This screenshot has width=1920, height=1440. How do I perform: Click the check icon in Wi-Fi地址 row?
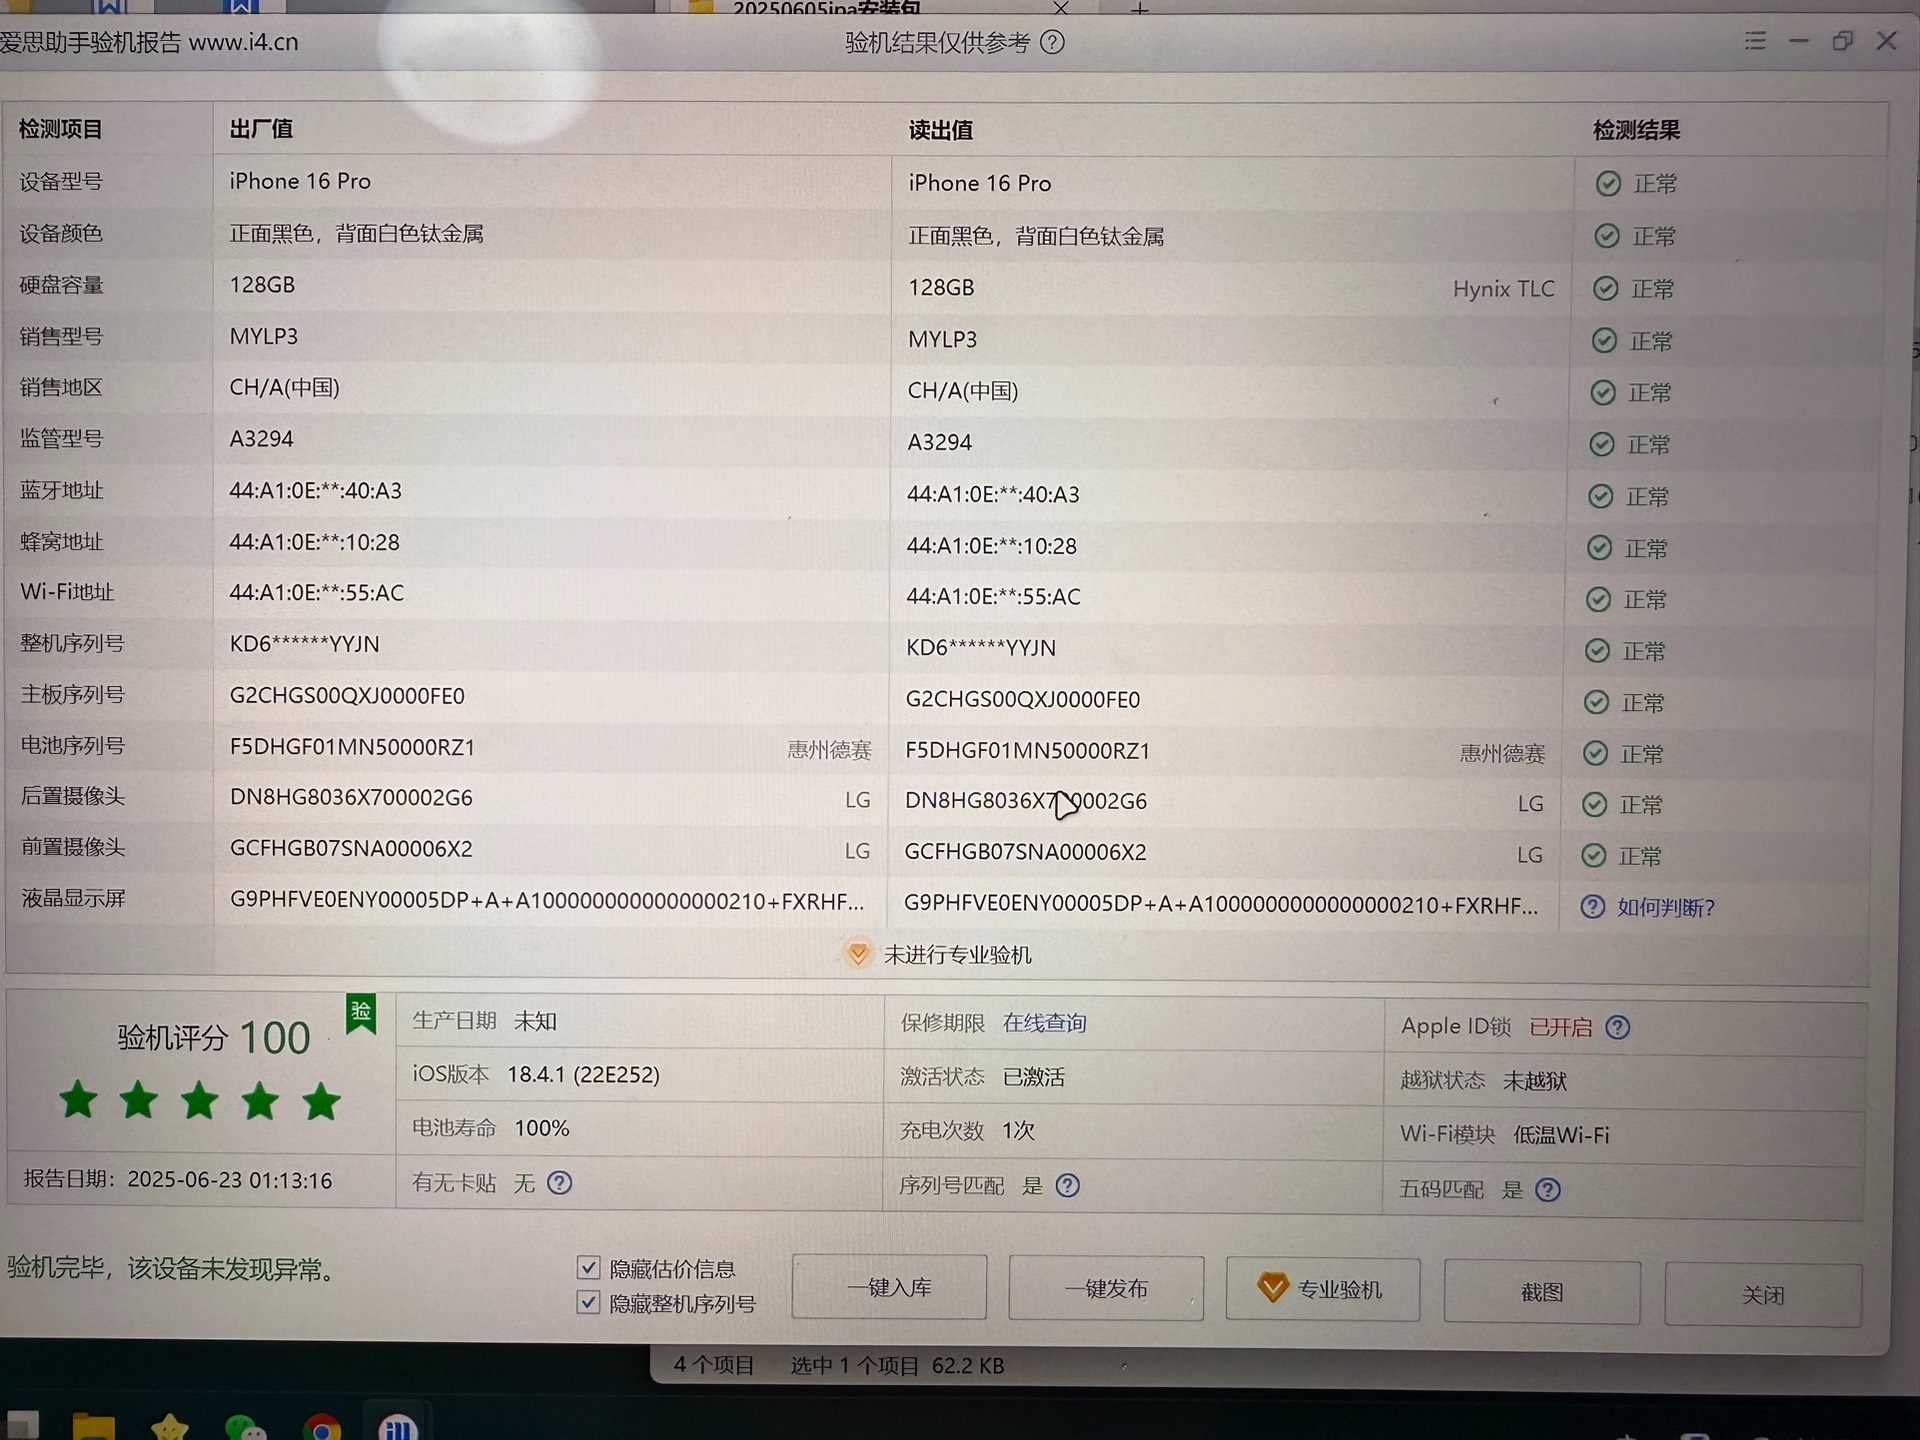pyautogui.click(x=1599, y=600)
